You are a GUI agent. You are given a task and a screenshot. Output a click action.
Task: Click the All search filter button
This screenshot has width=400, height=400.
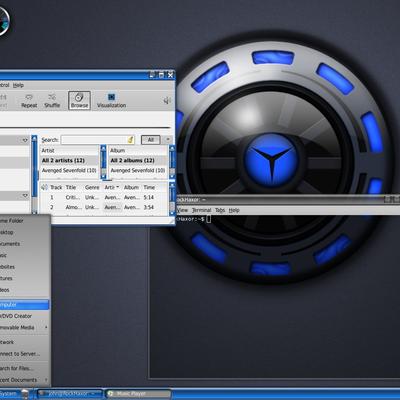pyautogui.click(x=151, y=140)
